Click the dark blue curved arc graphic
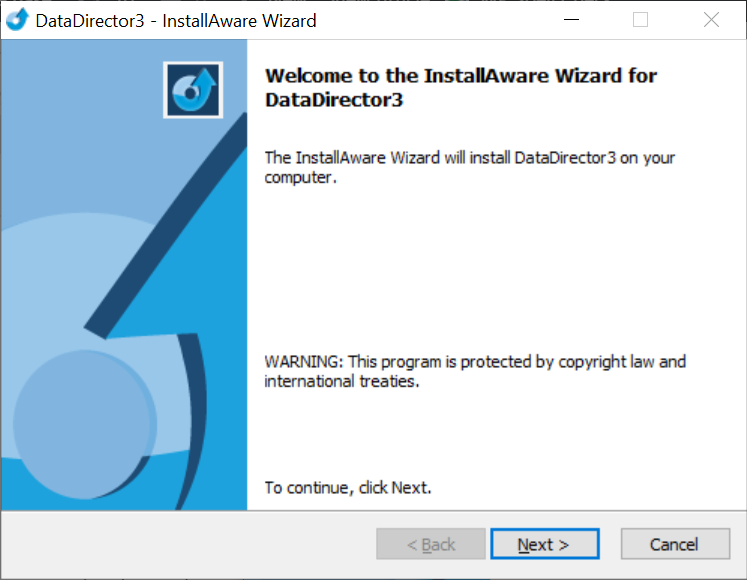This screenshot has height=580, width=747. (193, 419)
